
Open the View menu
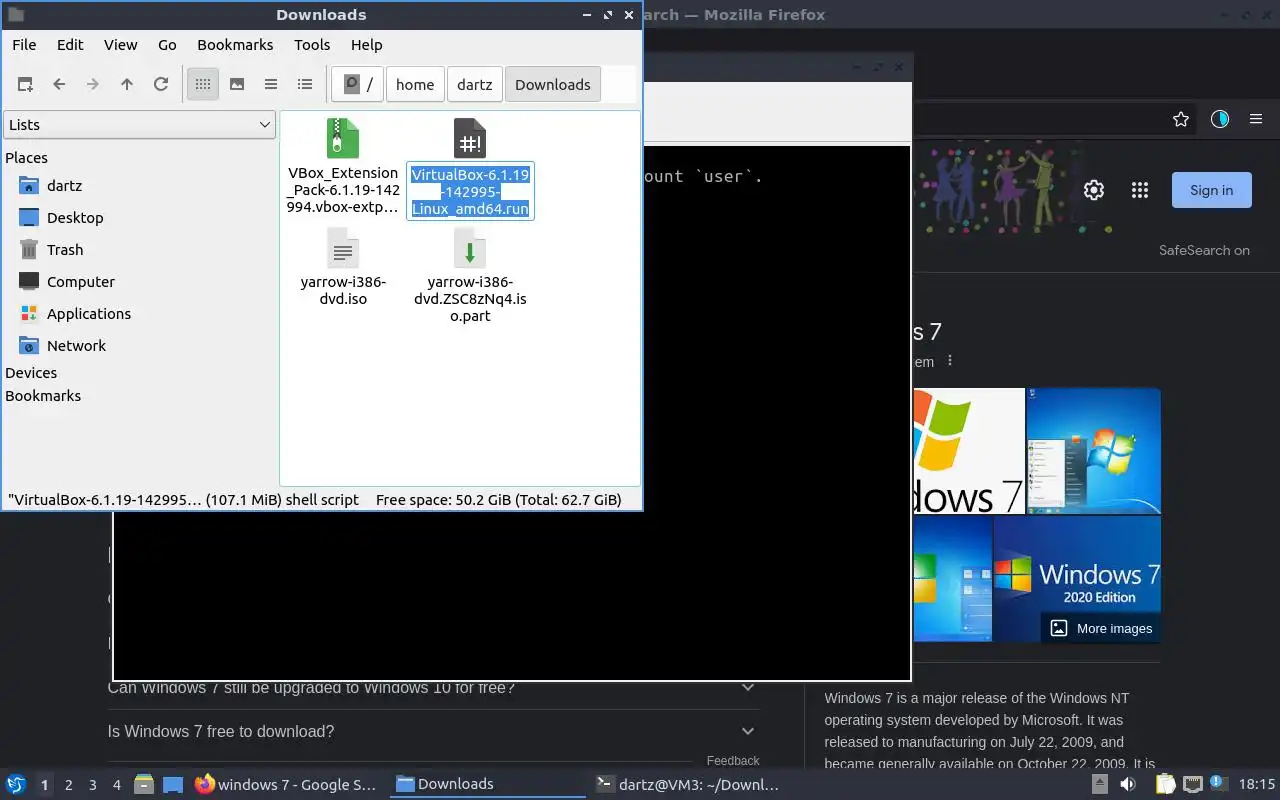(x=120, y=45)
